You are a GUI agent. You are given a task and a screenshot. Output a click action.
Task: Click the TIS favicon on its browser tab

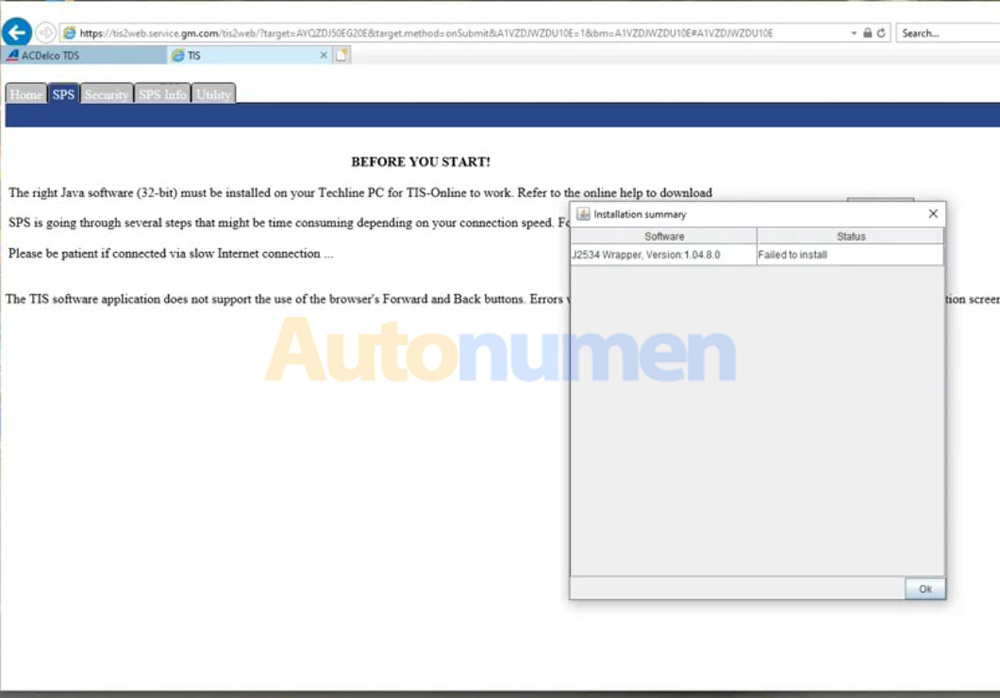[178, 55]
